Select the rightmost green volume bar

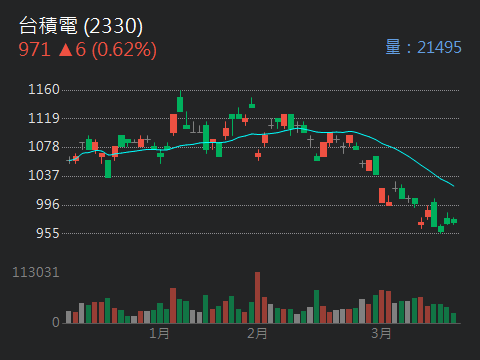(453, 318)
